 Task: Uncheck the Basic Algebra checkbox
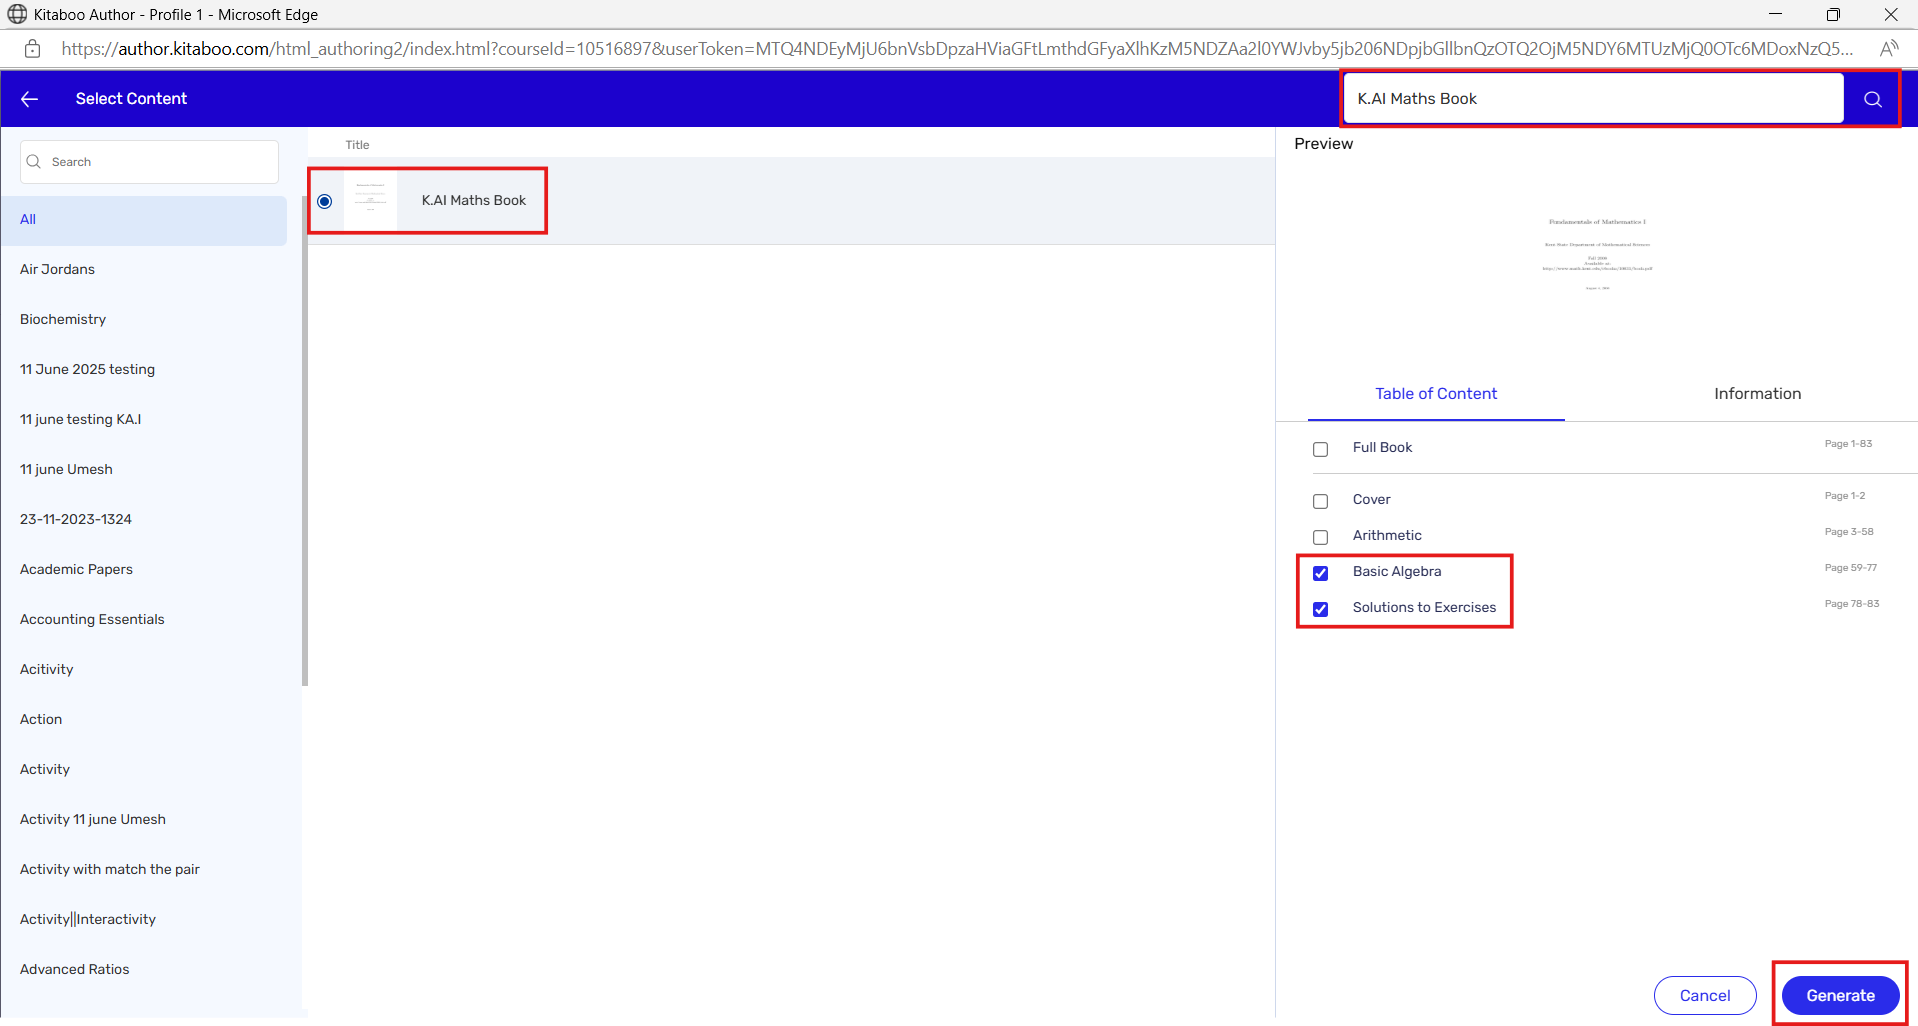pyautogui.click(x=1320, y=573)
